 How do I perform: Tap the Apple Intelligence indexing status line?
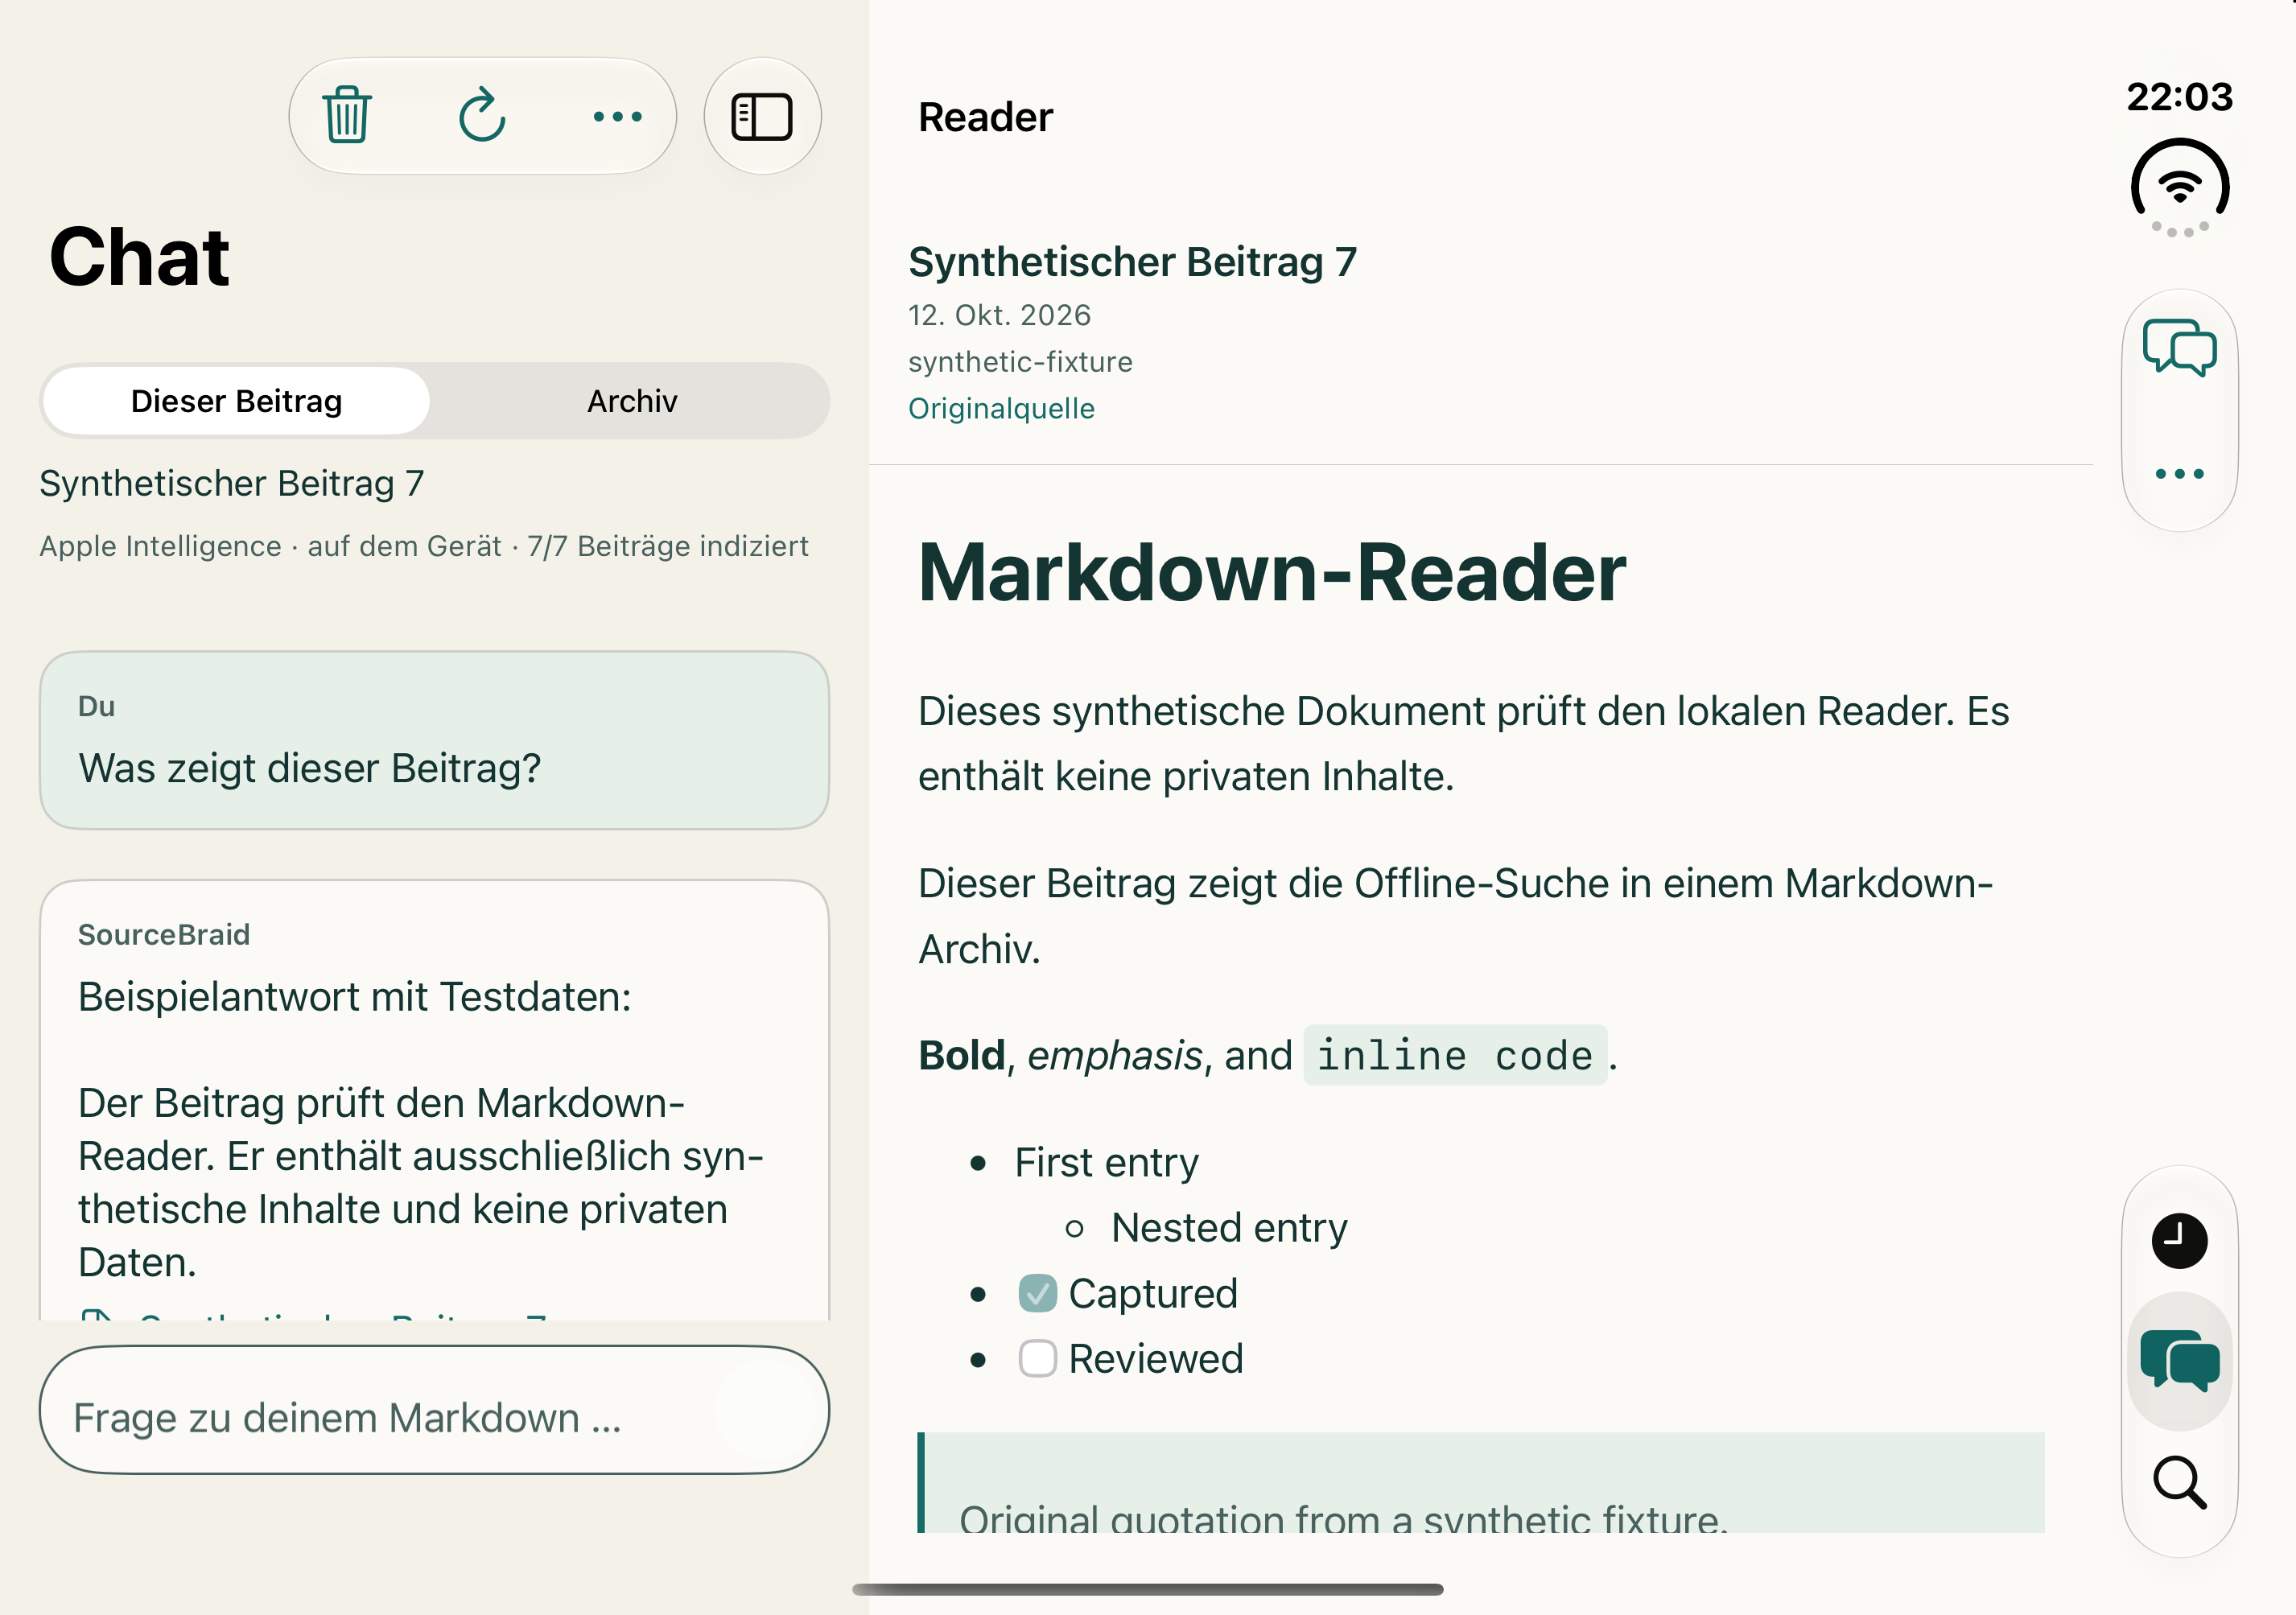[x=424, y=546]
